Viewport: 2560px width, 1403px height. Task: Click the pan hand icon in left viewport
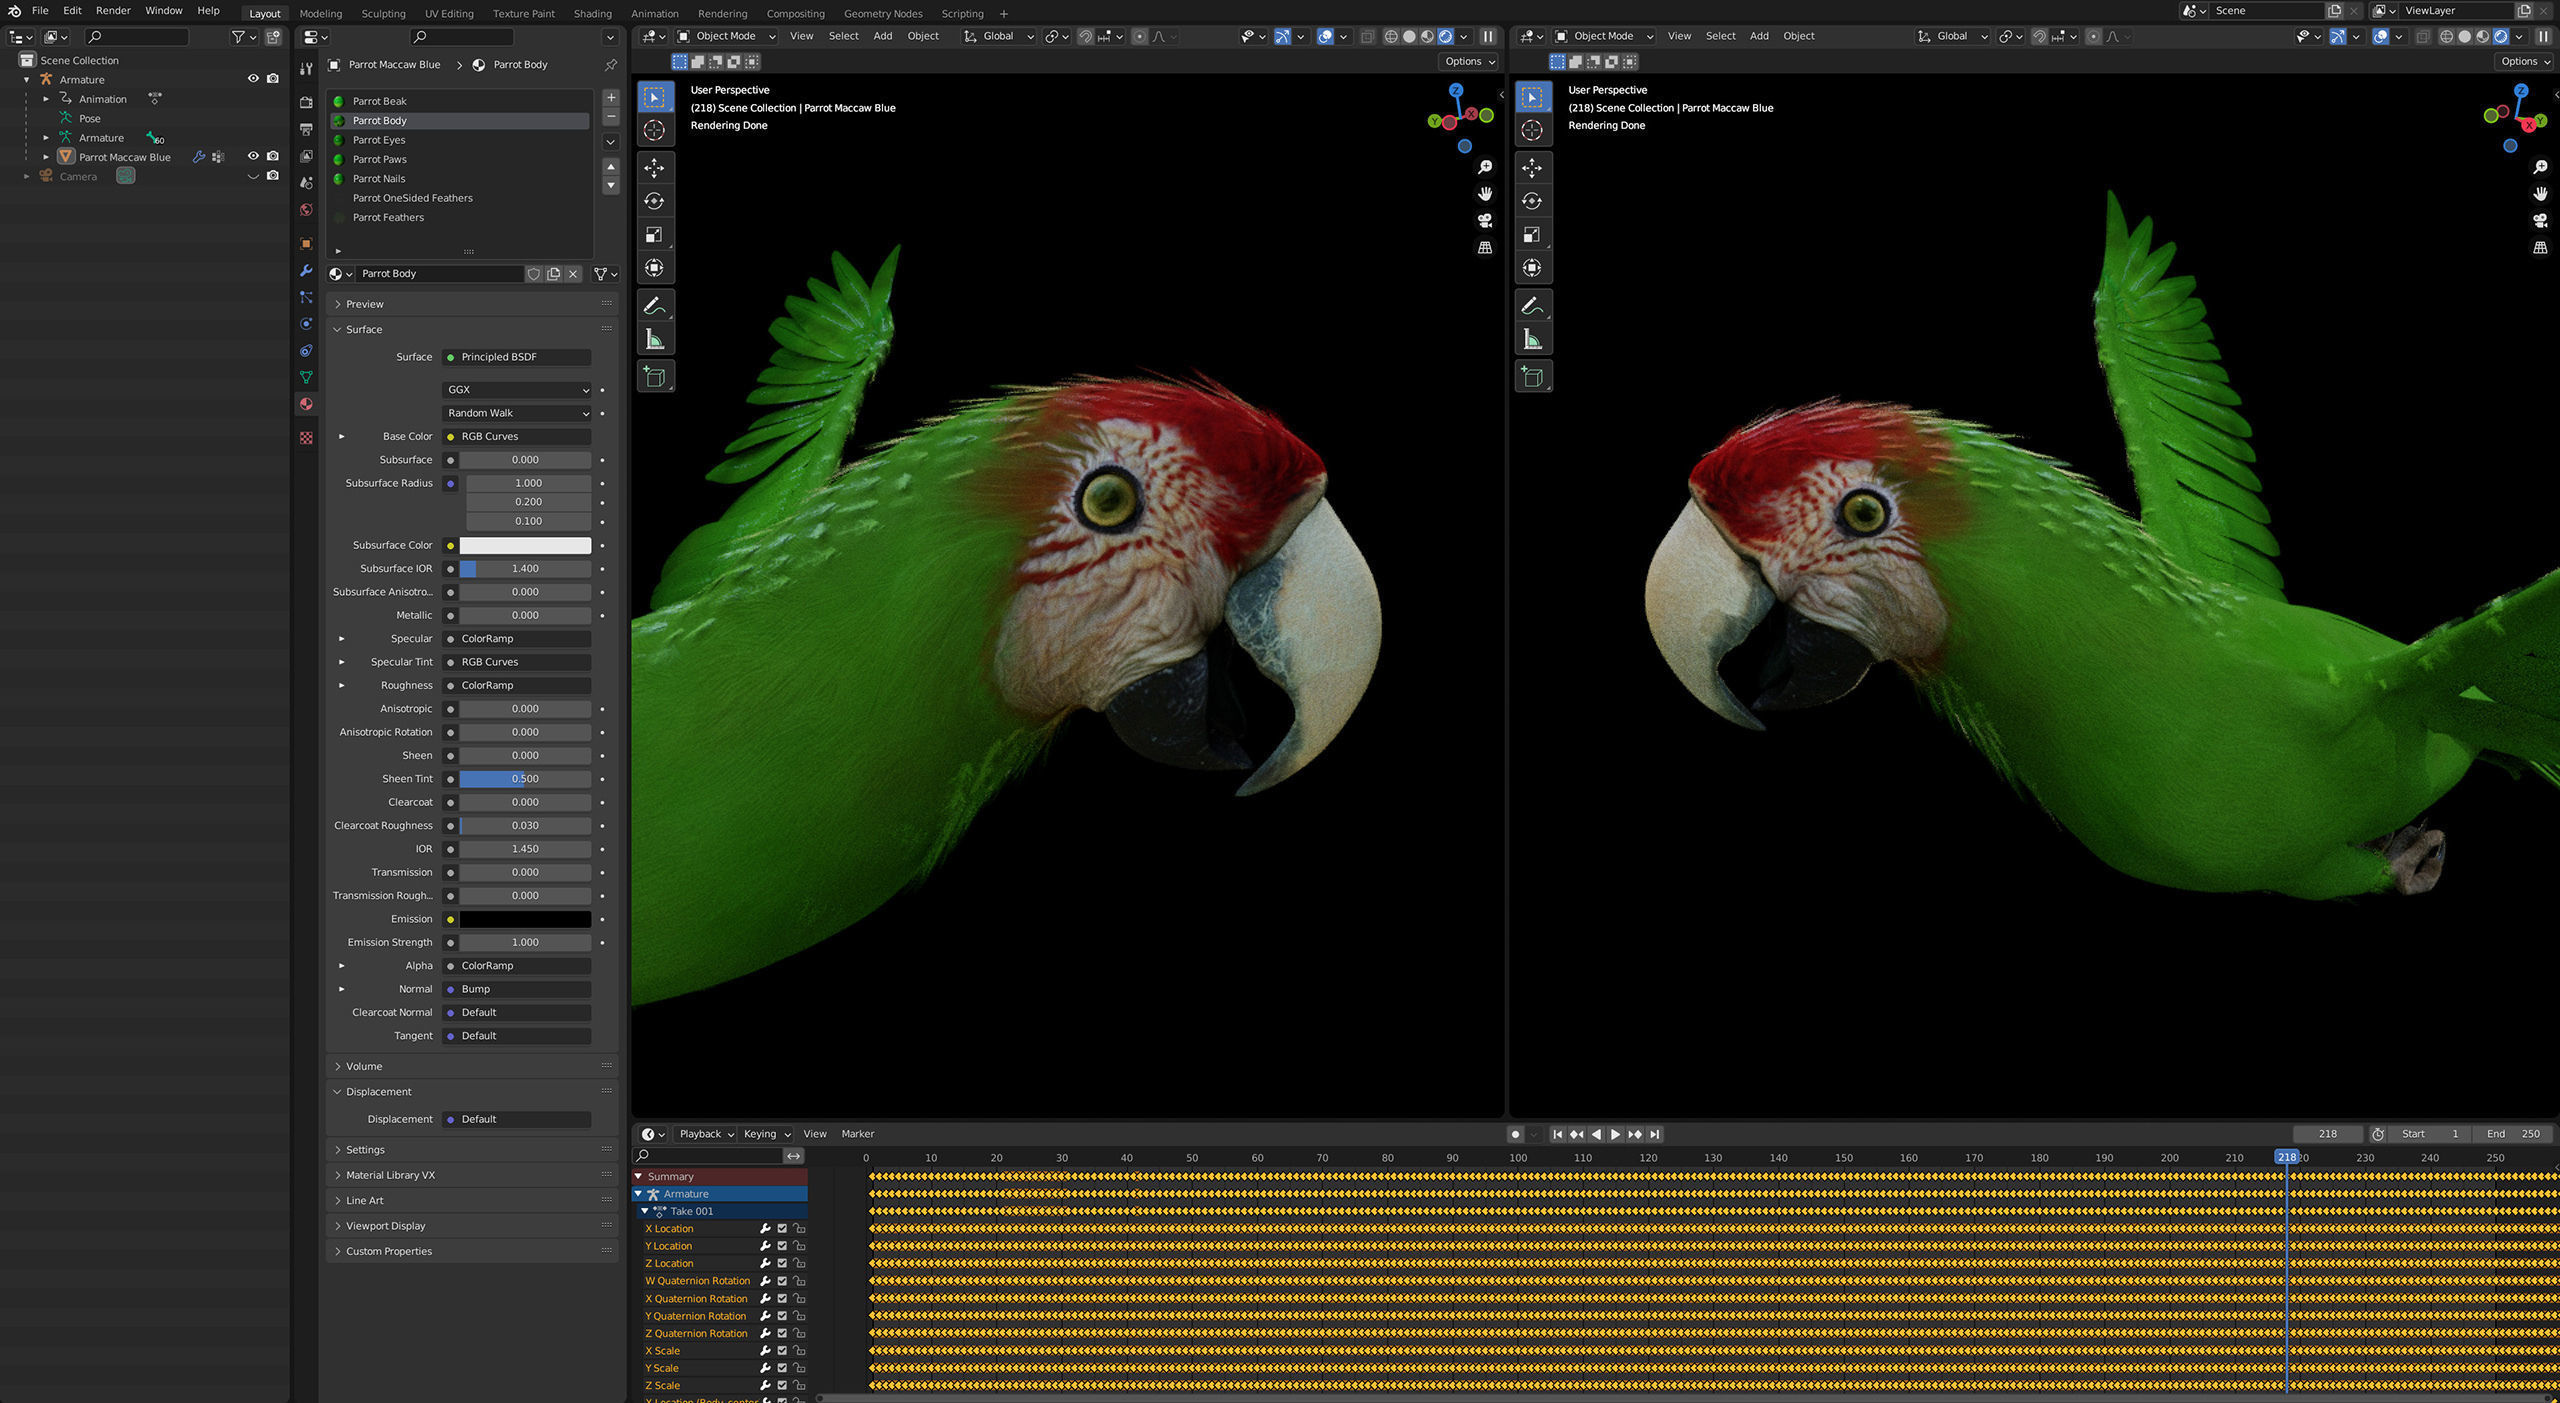(1485, 193)
